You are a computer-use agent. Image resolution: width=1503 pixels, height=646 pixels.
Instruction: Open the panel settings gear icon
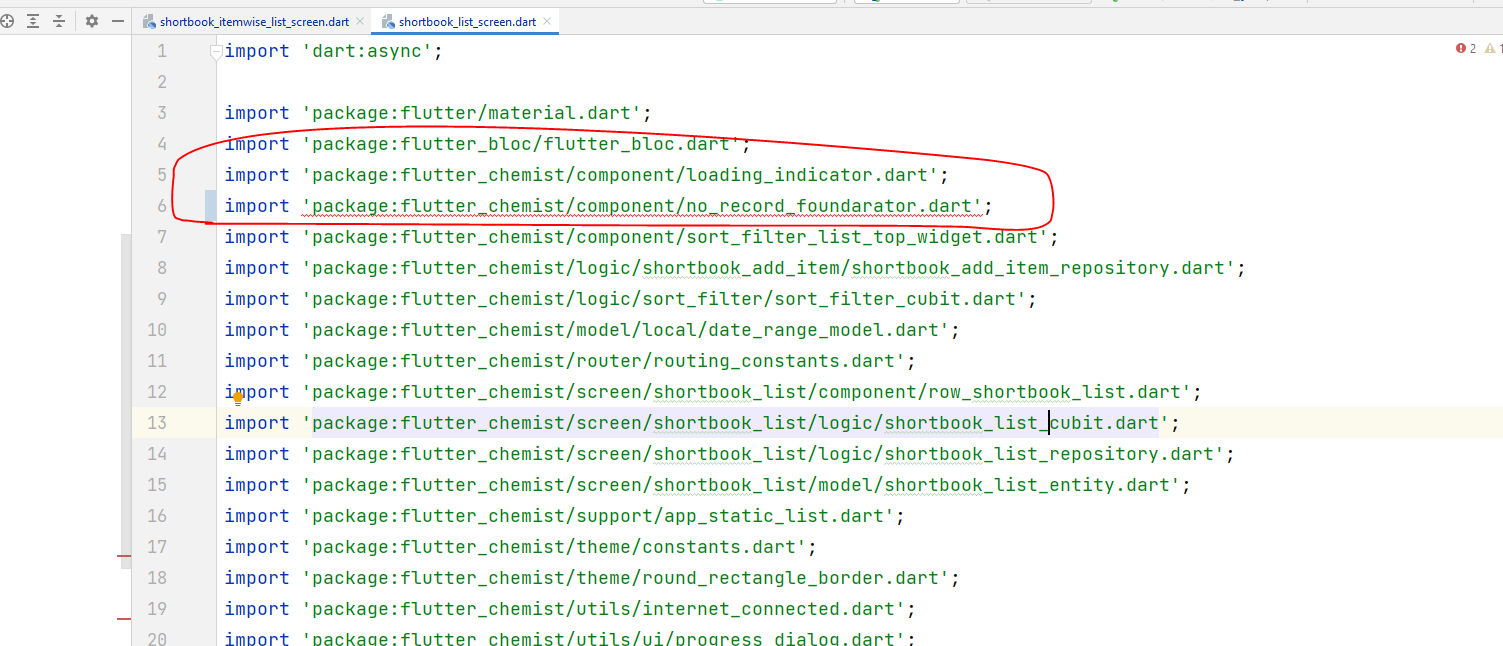point(90,21)
